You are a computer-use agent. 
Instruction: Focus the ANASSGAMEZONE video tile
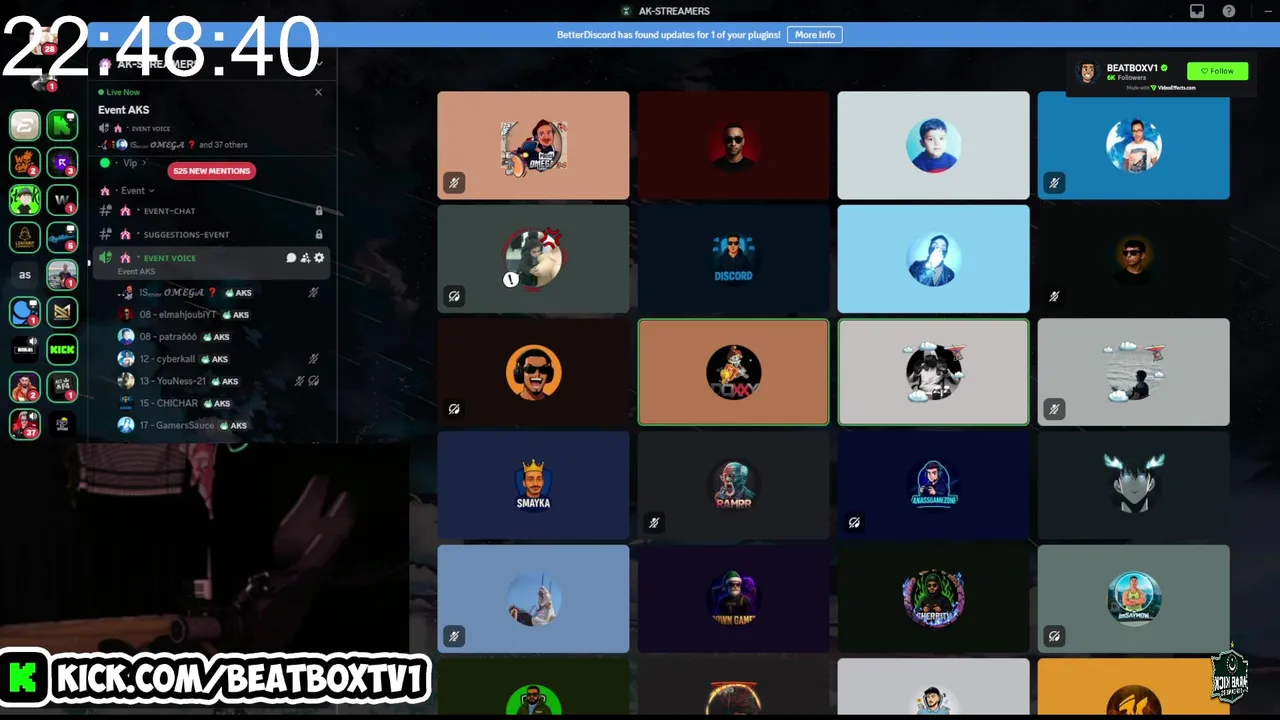click(x=933, y=485)
